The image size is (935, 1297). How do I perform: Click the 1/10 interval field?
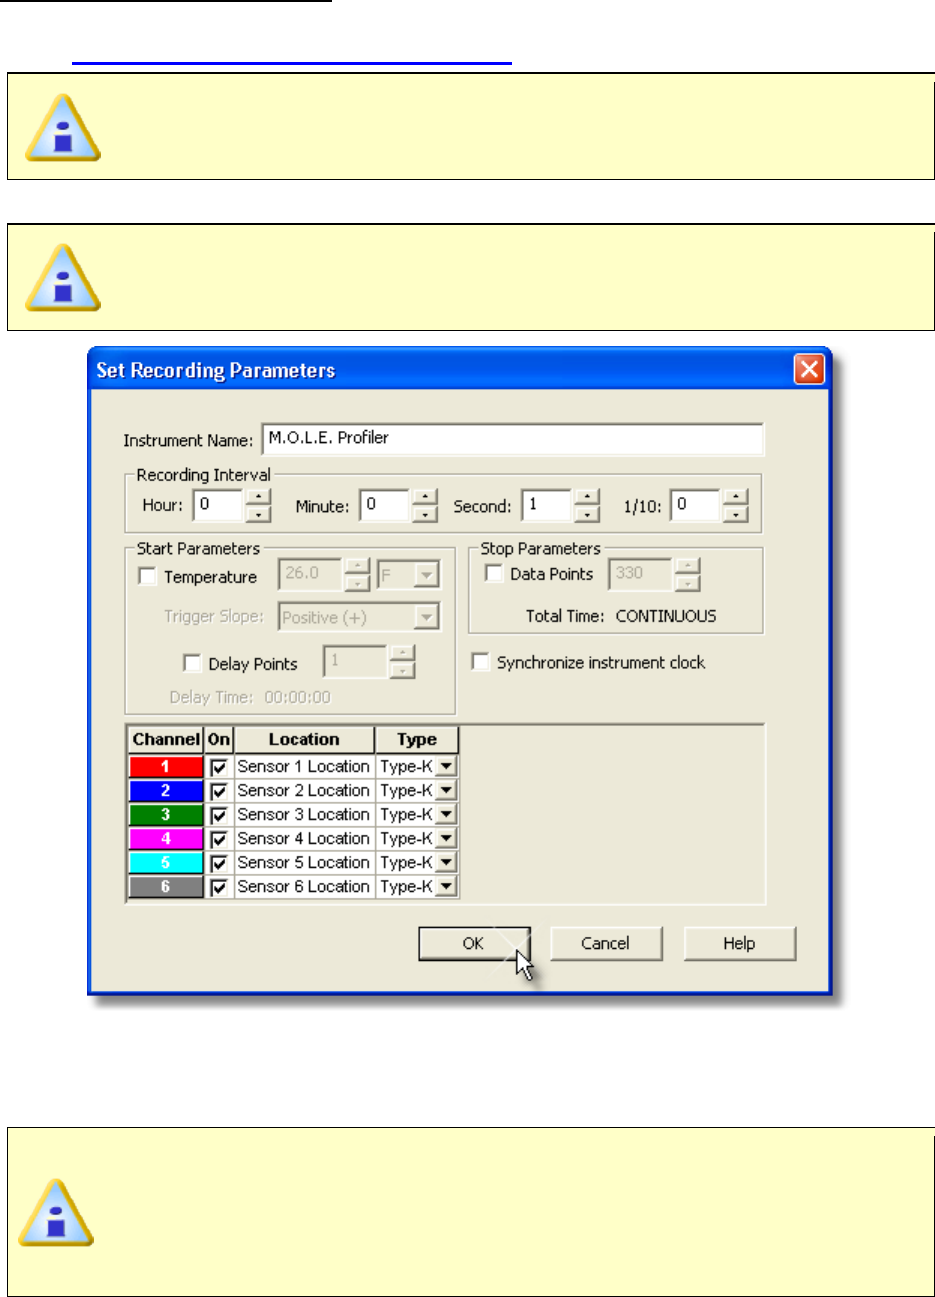pos(696,505)
